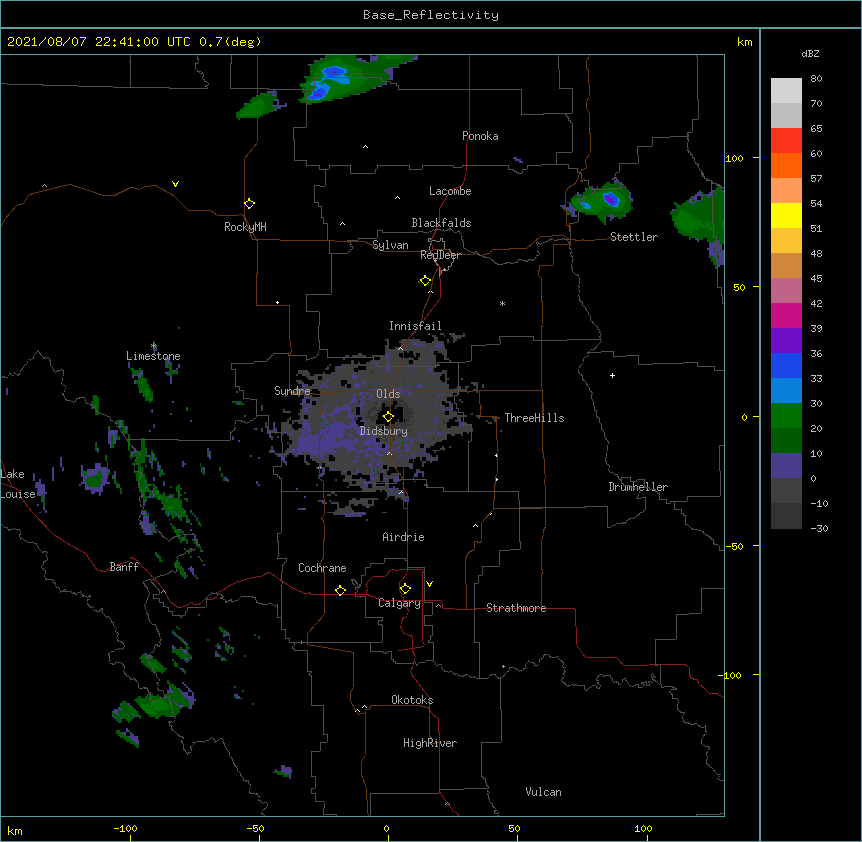Image resolution: width=862 pixels, height=842 pixels.
Task: Click the 45 value in the dBZ legend
Action: (x=816, y=279)
